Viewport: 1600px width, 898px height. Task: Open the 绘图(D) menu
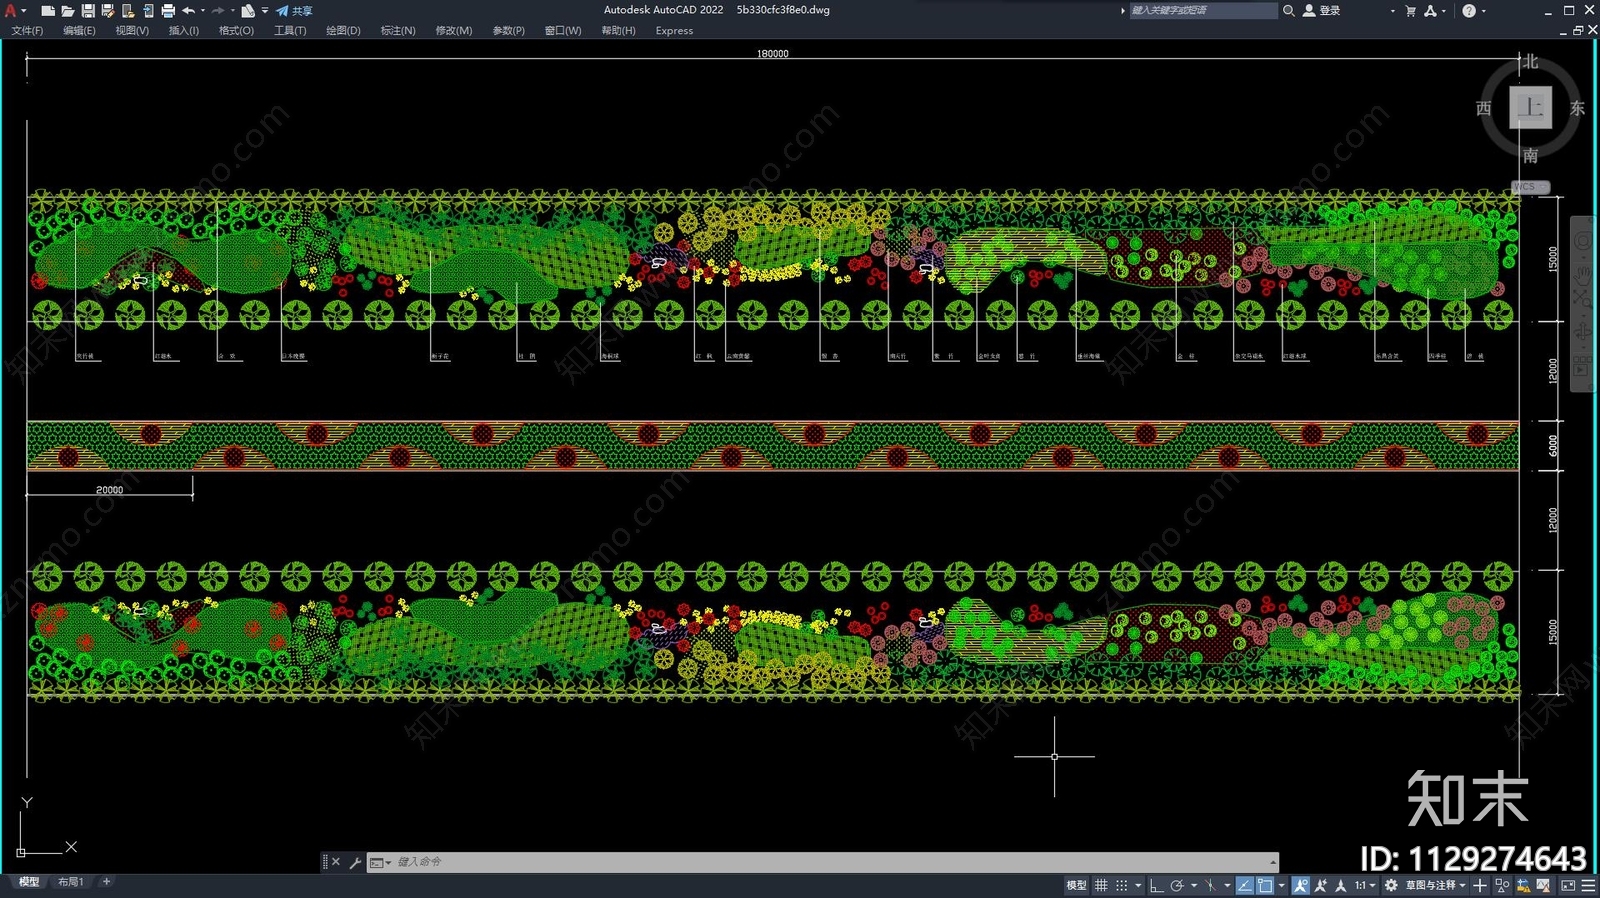tap(343, 31)
